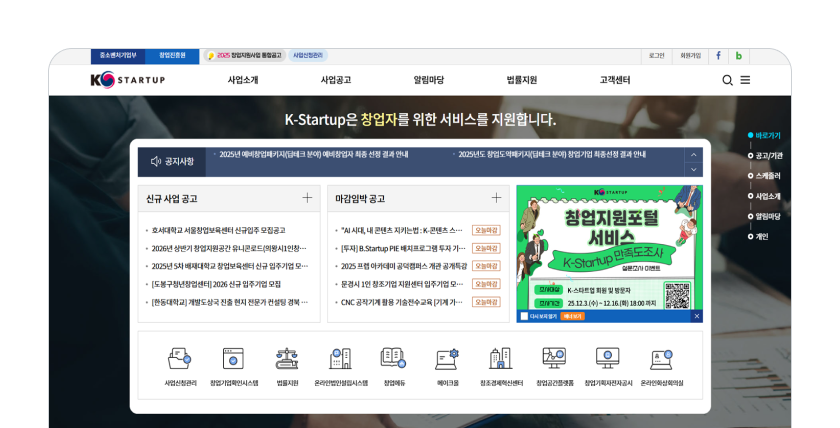Open 2026년 상반기 창업지원공간 유니콘로드 posting

229,249
